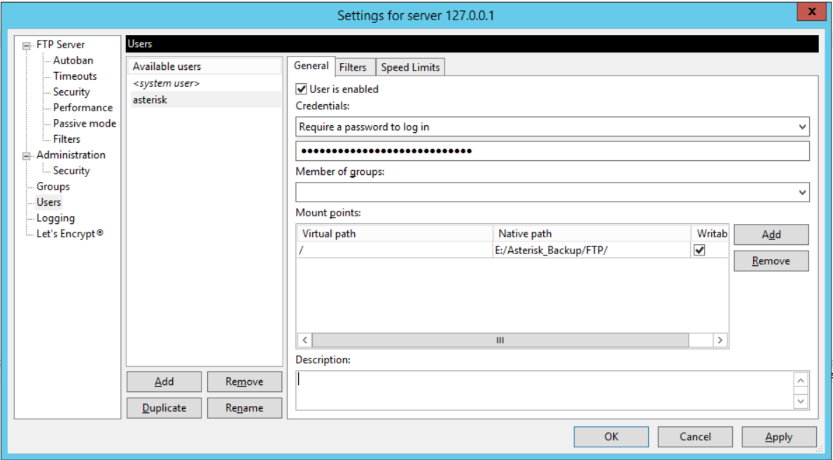833x460 pixels.
Task: Open the Logging settings page
Action: coord(56,218)
